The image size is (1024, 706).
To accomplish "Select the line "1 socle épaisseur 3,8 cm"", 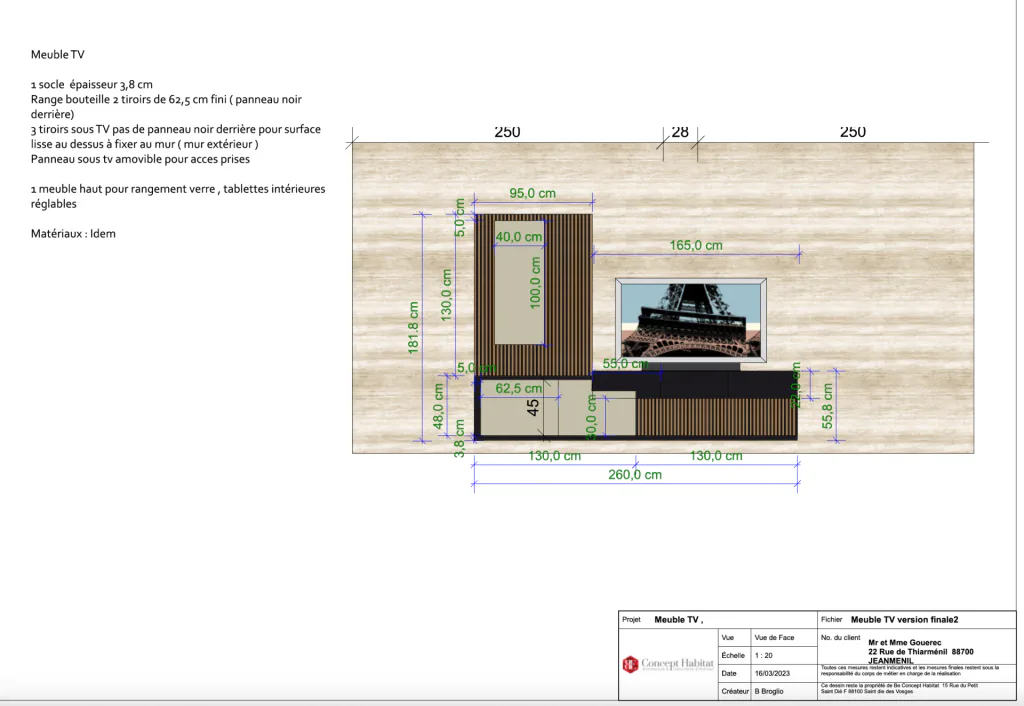I will [91, 84].
